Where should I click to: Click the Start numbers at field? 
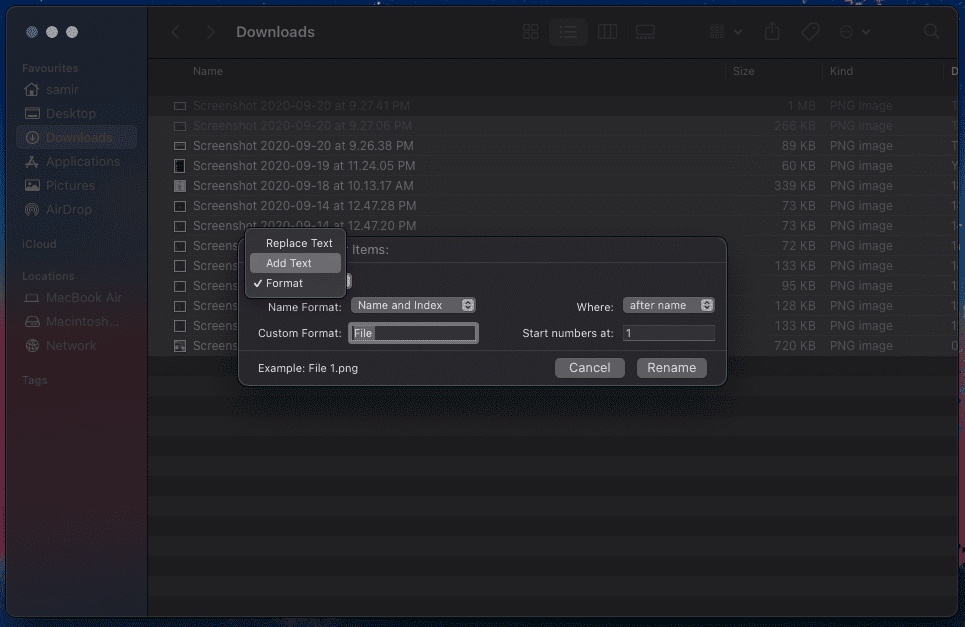(668, 333)
